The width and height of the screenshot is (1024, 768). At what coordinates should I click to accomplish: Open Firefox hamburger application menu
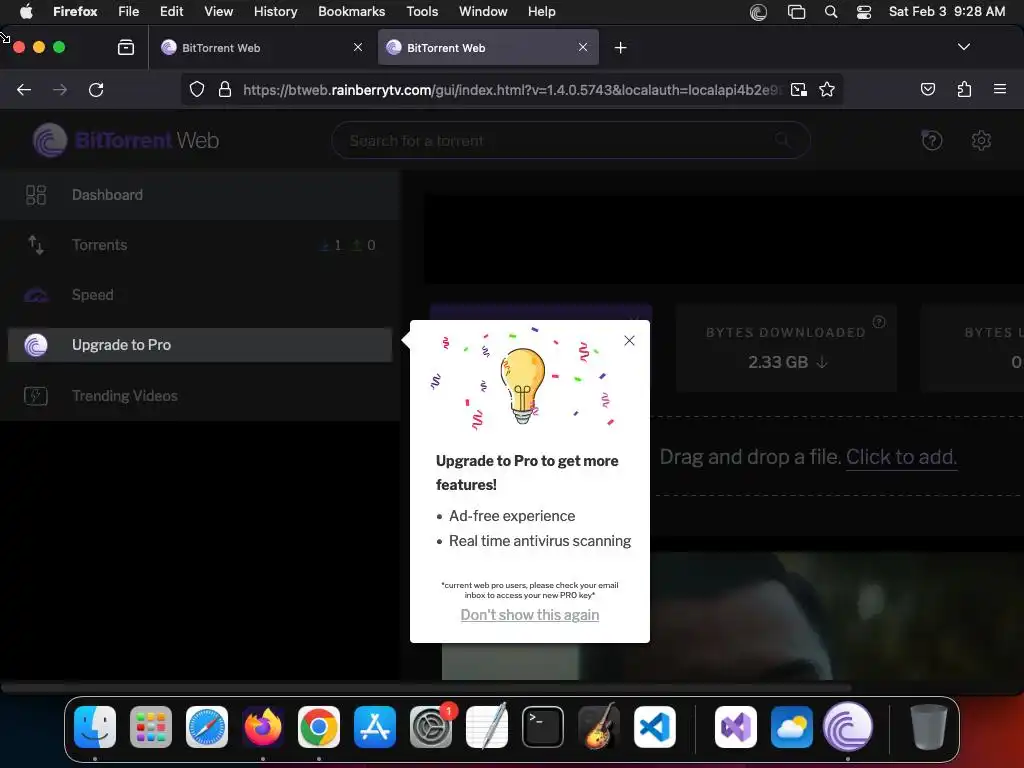tap(999, 89)
